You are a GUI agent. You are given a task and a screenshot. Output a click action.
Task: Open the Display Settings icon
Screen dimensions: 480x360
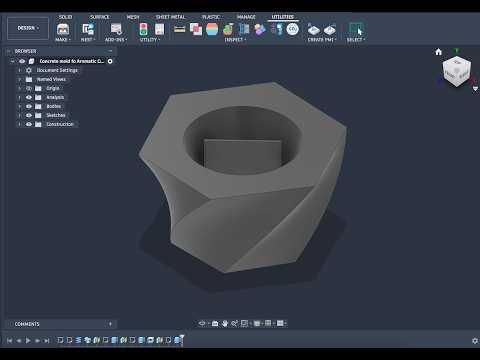tap(257, 323)
